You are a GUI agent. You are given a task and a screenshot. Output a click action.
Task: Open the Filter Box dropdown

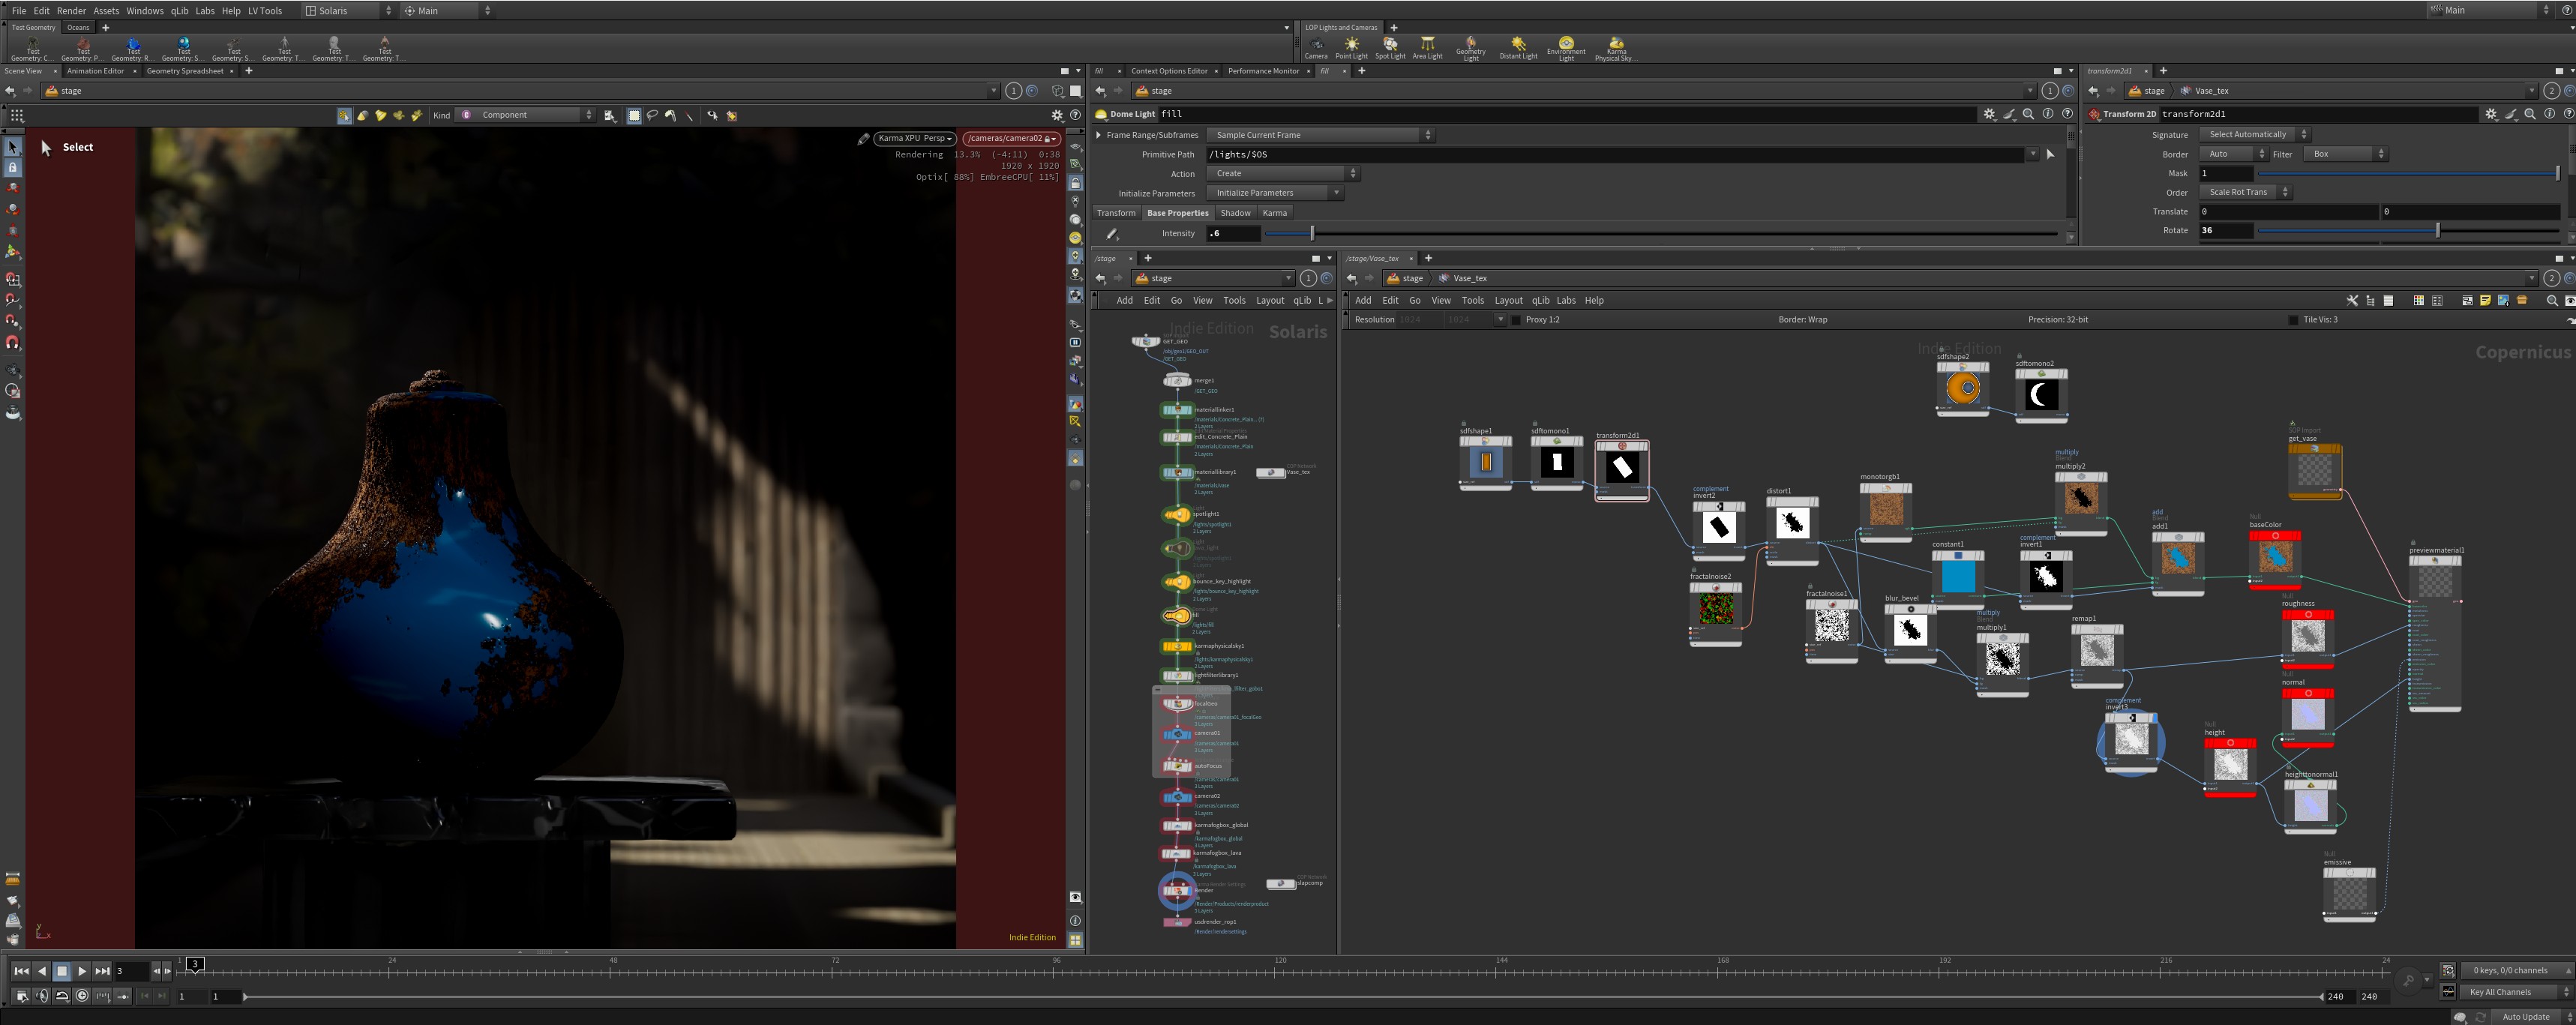(x=2345, y=154)
